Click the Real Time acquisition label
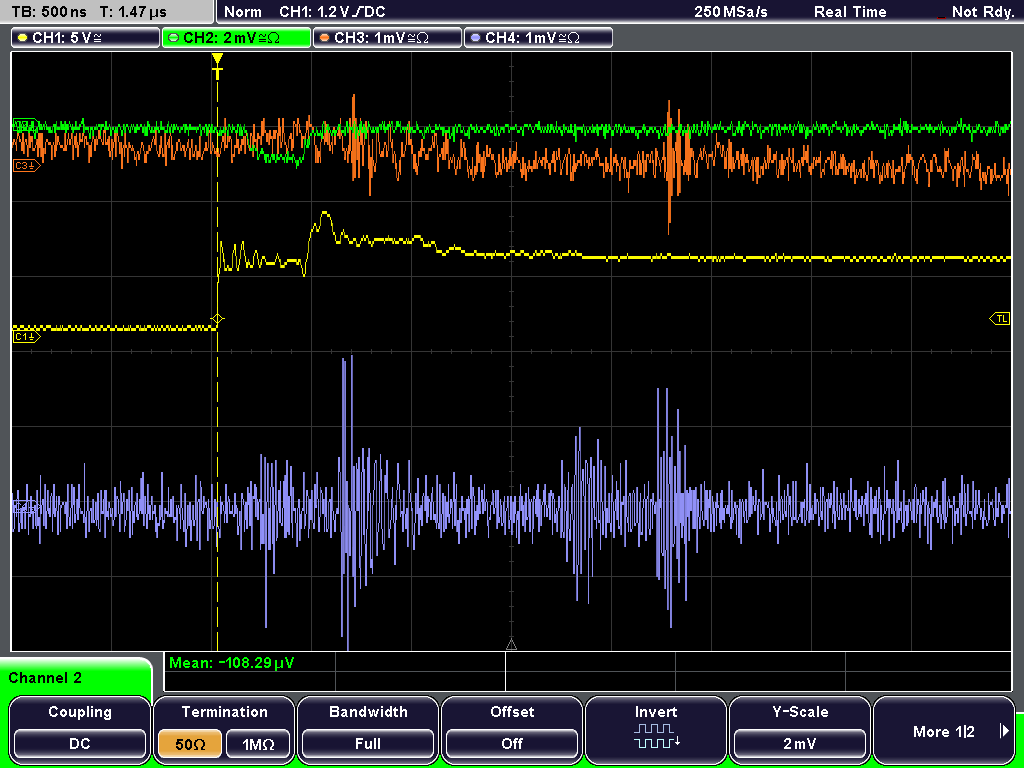The width and height of the screenshot is (1024, 768). point(850,12)
